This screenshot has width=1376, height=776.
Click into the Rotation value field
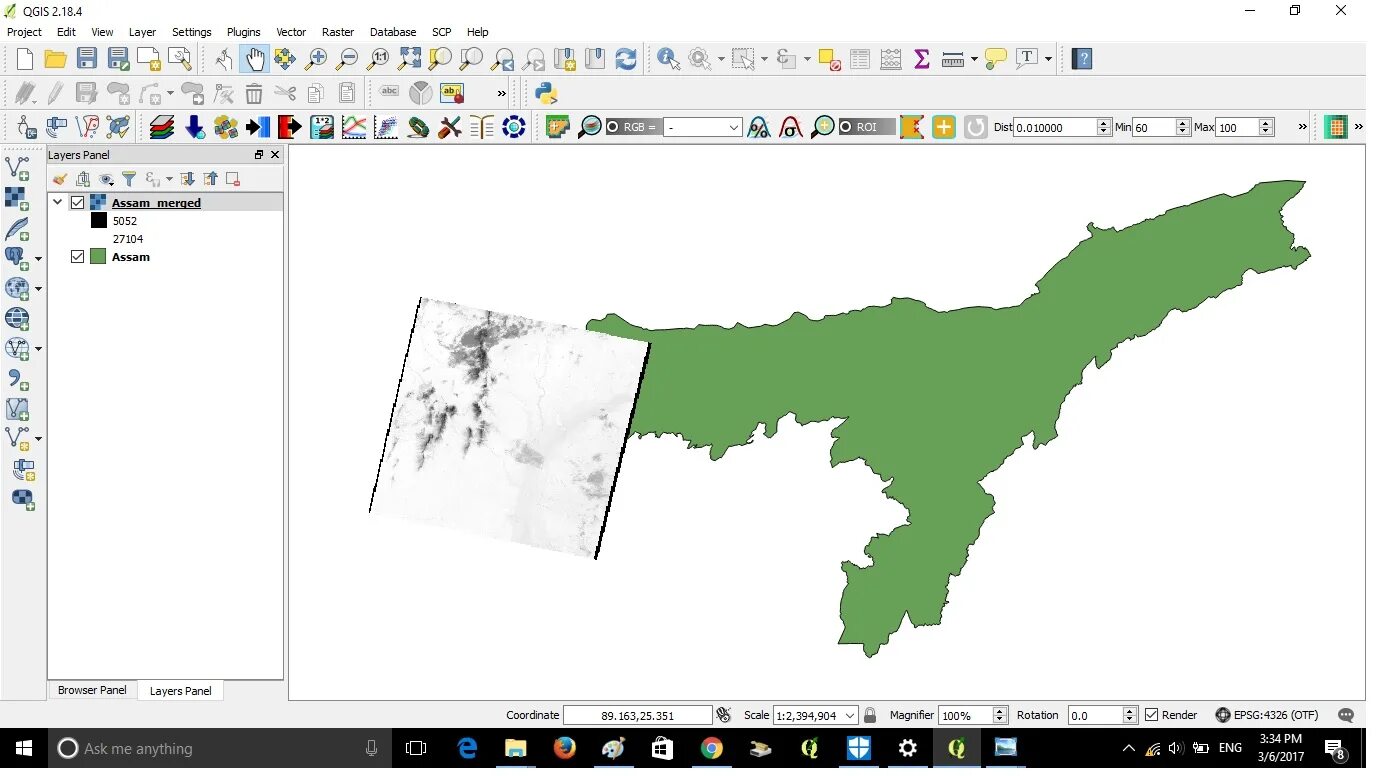1095,715
